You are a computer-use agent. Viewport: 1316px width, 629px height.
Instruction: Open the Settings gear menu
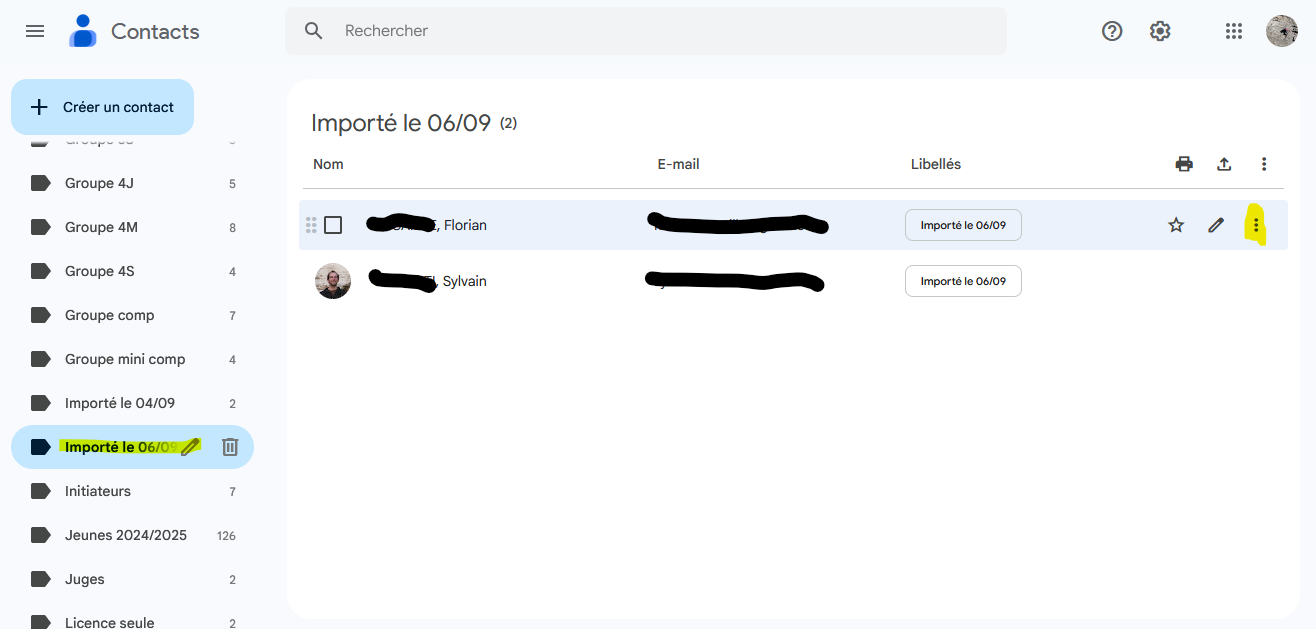pyautogui.click(x=1160, y=31)
